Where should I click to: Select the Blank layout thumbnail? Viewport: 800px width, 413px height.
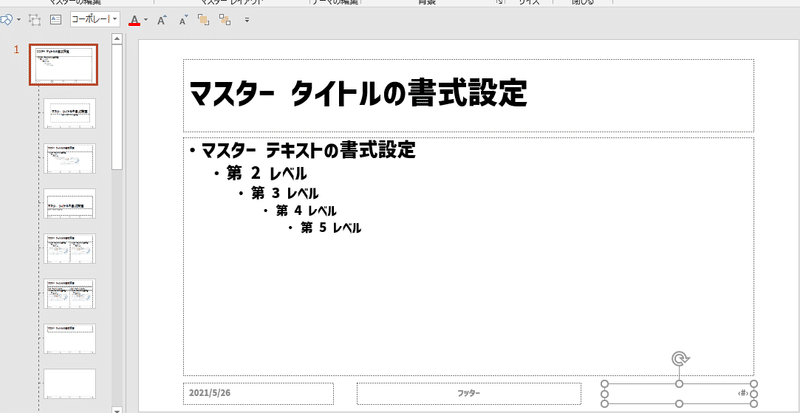click(69, 383)
